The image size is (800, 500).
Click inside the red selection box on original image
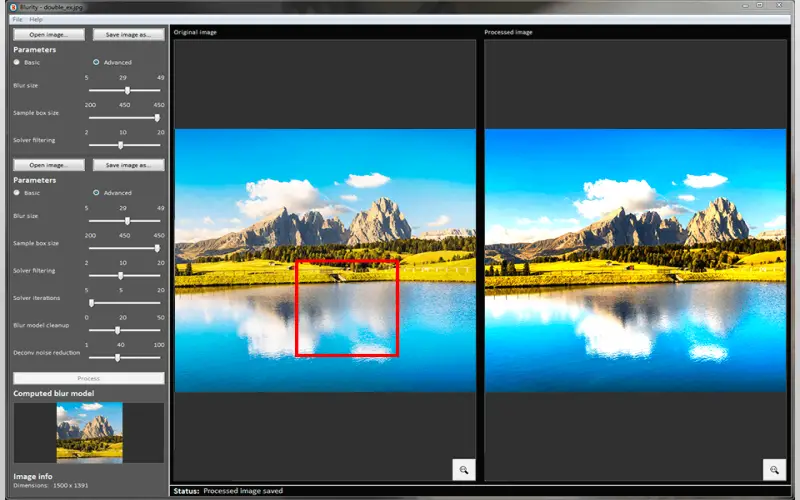347,308
